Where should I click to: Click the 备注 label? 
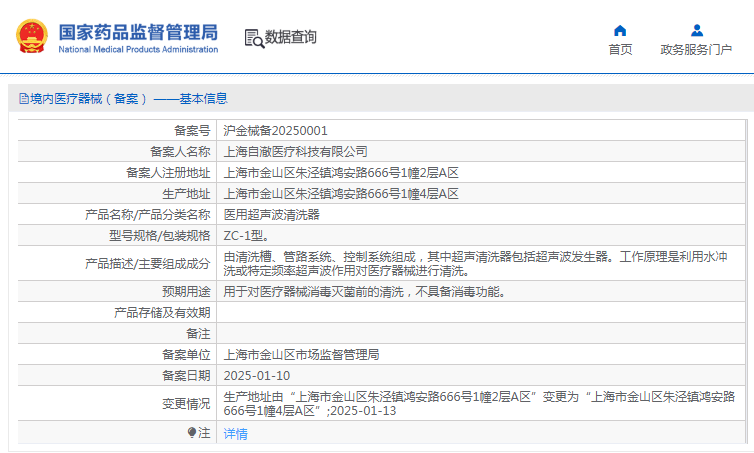point(199,334)
